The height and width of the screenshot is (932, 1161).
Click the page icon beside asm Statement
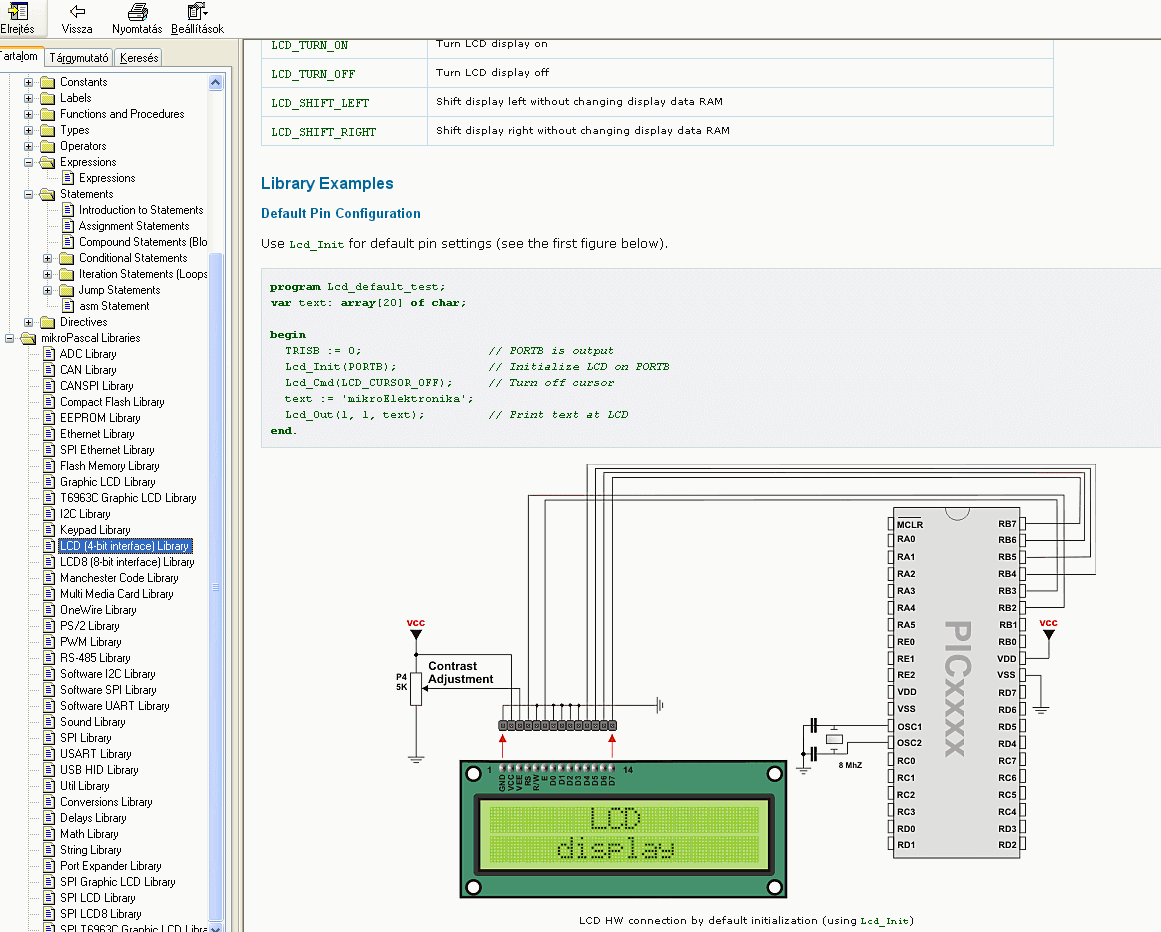(x=68, y=306)
